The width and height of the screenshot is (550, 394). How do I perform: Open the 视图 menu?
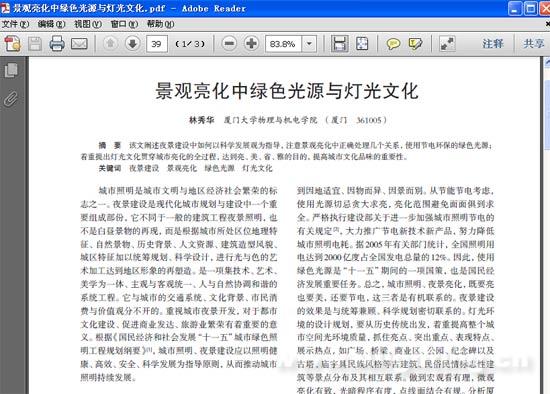point(88,24)
